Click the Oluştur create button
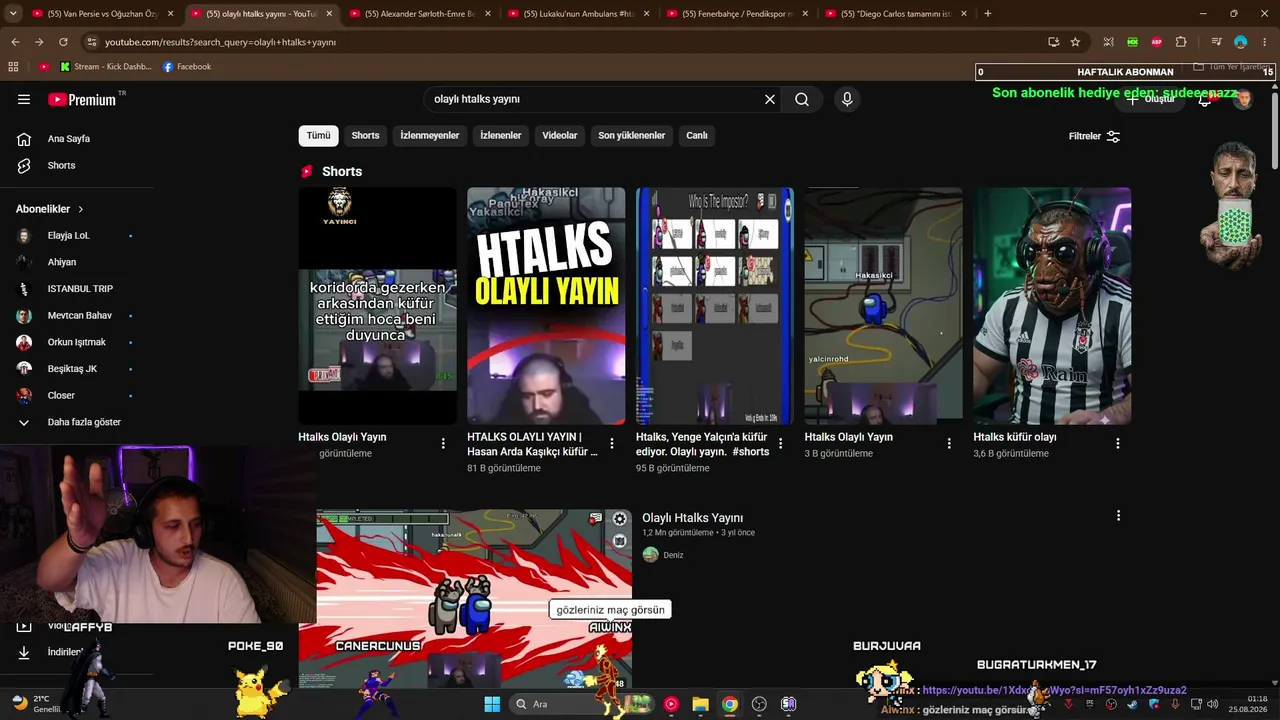Image resolution: width=1280 pixels, height=720 pixels. click(1151, 99)
